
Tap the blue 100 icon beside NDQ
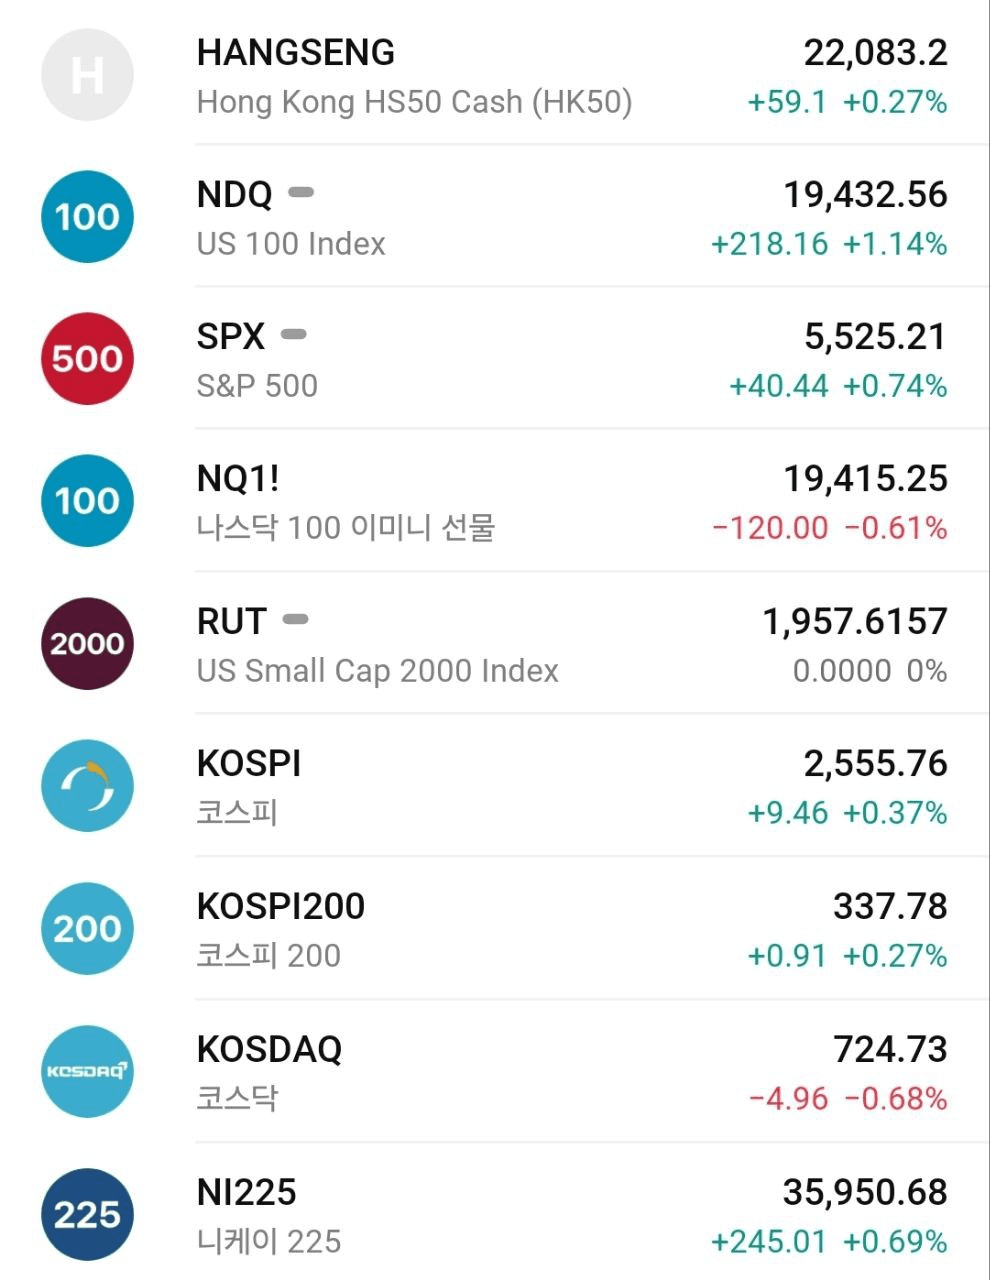(x=87, y=217)
